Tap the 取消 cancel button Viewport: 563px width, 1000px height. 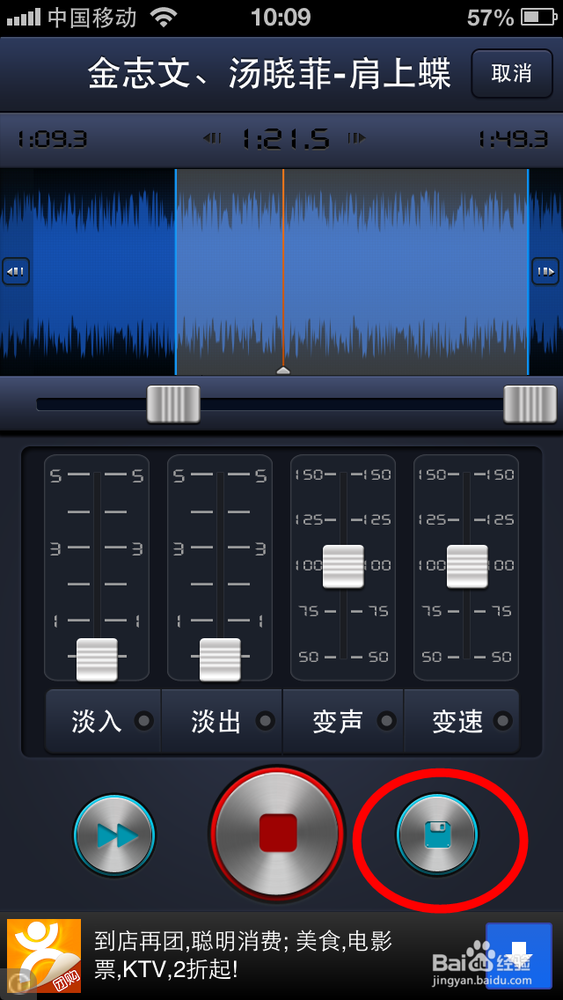coord(511,73)
